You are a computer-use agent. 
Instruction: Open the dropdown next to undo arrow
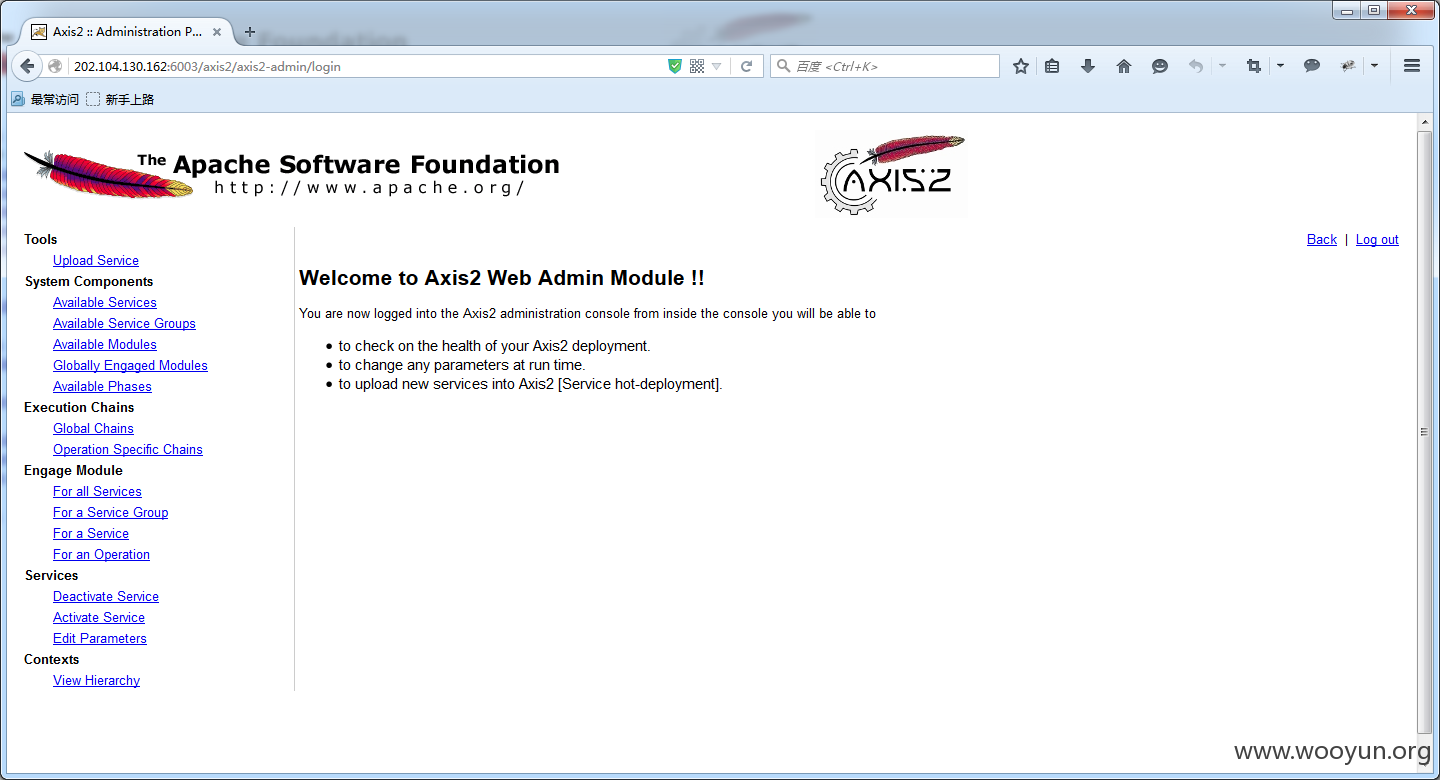tap(1222, 66)
